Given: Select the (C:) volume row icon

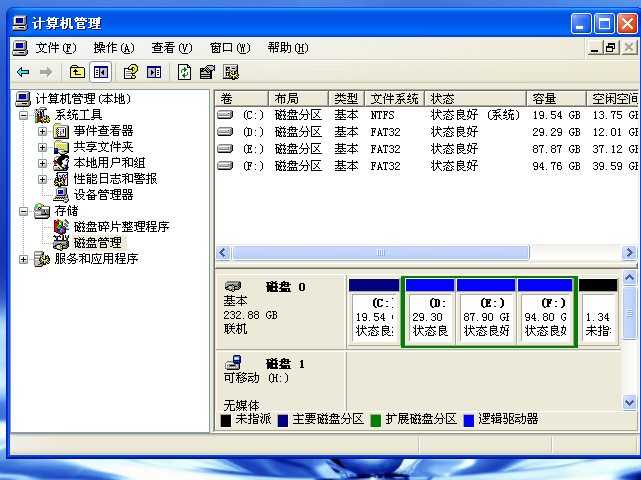Looking at the screenshot, I should click(x=226, y=115).
